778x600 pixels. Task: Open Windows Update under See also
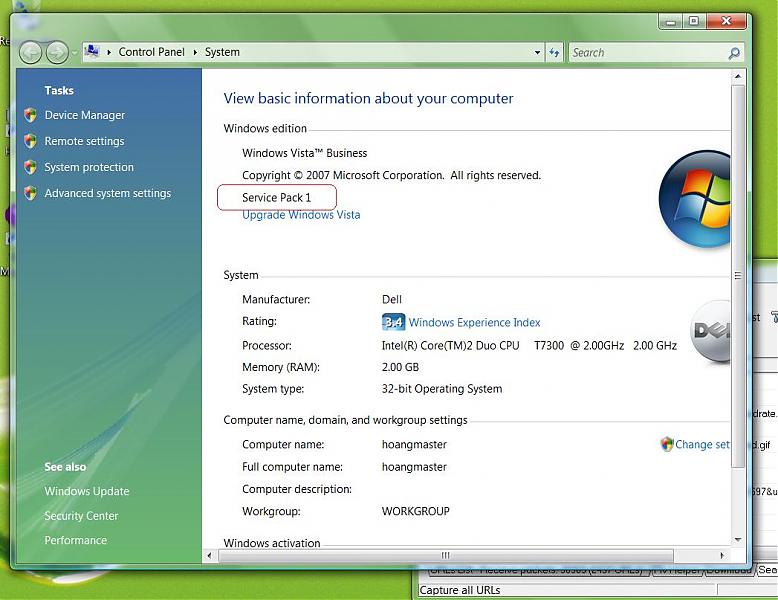[87, 491]
